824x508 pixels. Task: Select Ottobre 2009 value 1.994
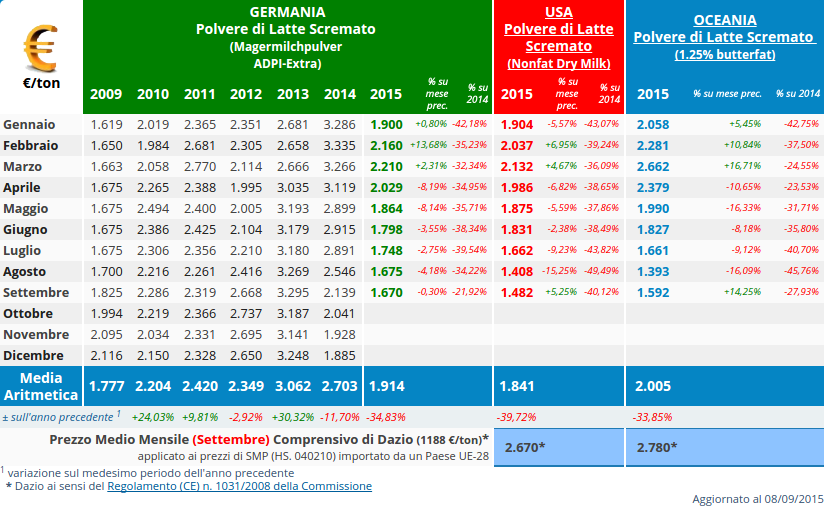tap(106, 313)
